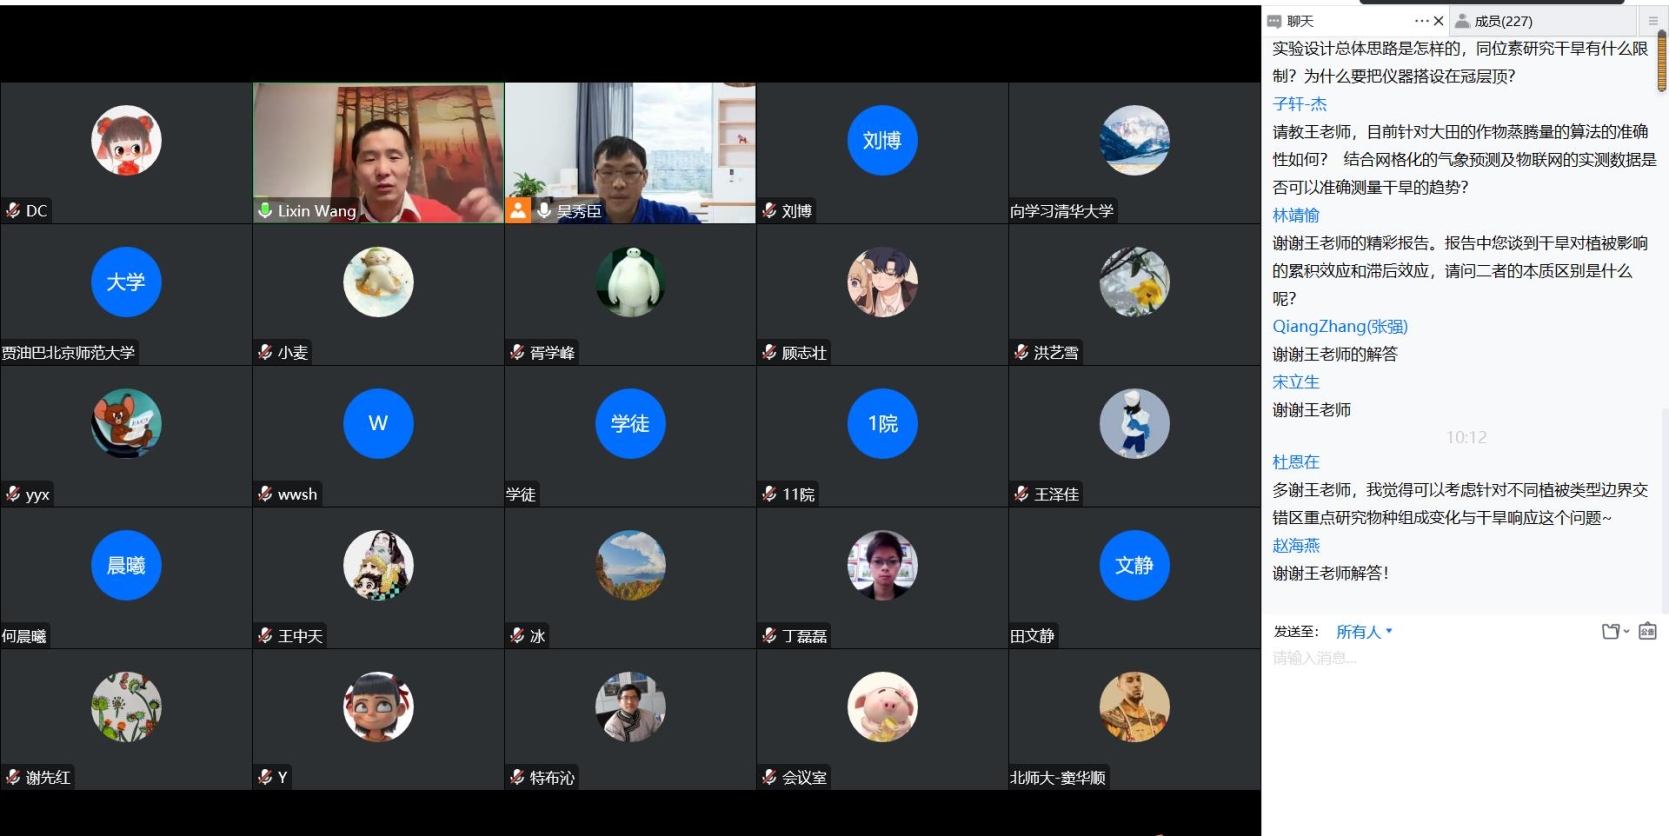Viewport: 1669px width, 836px height.
Task: Open the 所有人 send-to recipient dropdown
Action: pos(1364,632)
